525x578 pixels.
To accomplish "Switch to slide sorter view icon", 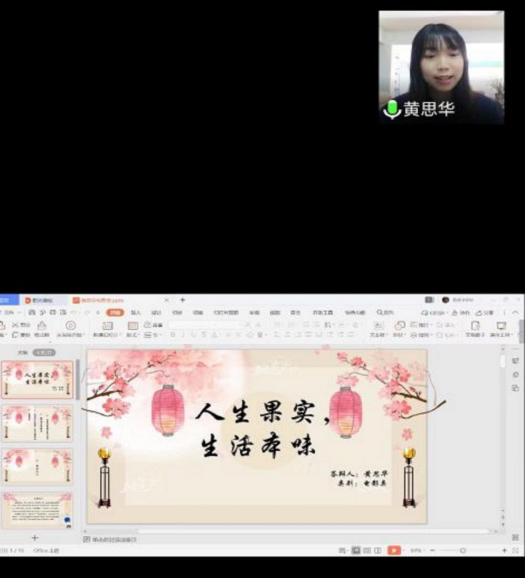I will (367, 550).
